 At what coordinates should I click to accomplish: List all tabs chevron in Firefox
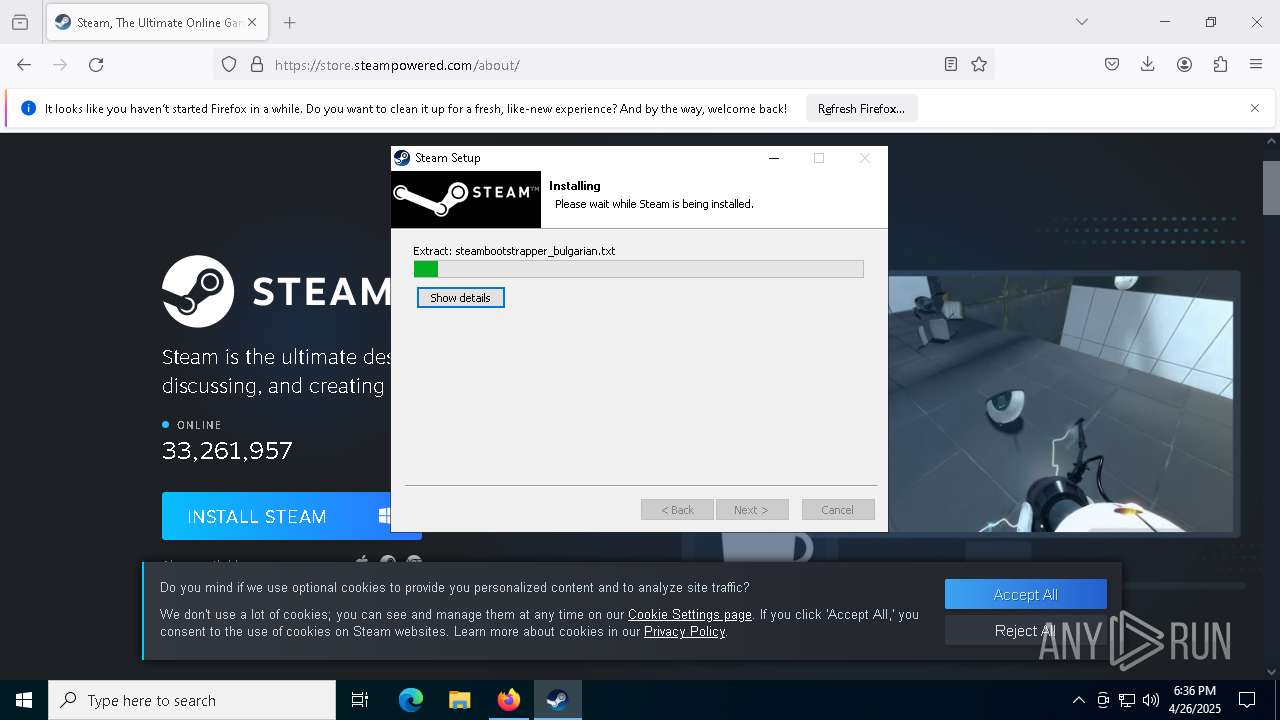coord(1082,22)
